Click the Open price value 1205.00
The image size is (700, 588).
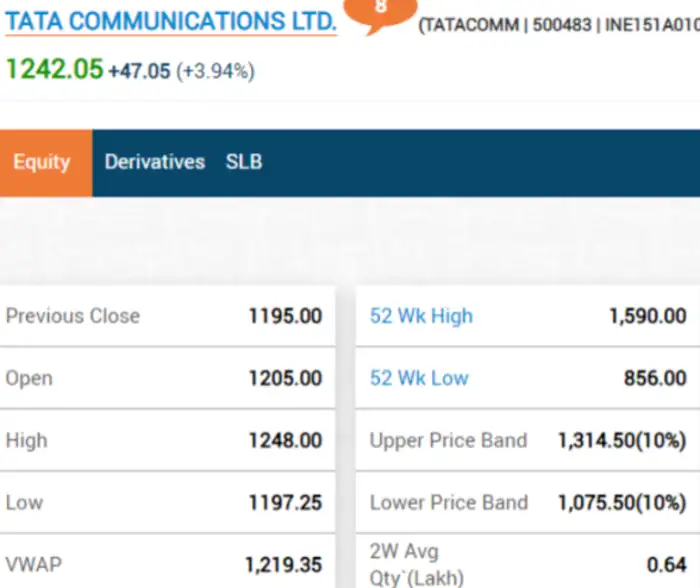(x=285, y=378)
